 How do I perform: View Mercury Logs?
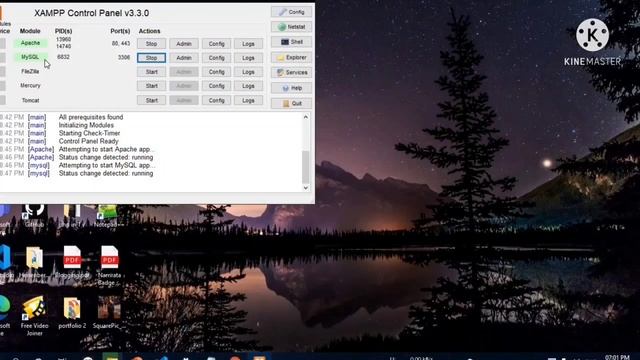[248, 86]
